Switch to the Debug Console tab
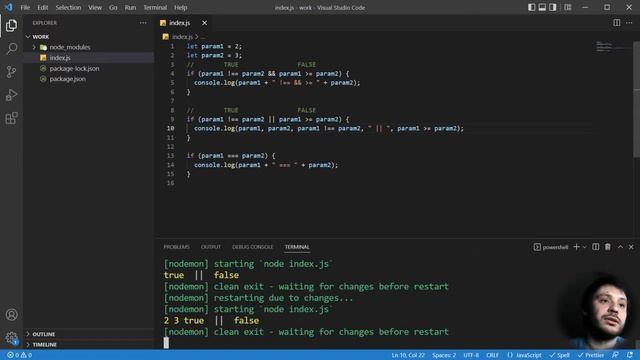Image resolution: width=640 pixels, height=360 pixels. point(252,247)
